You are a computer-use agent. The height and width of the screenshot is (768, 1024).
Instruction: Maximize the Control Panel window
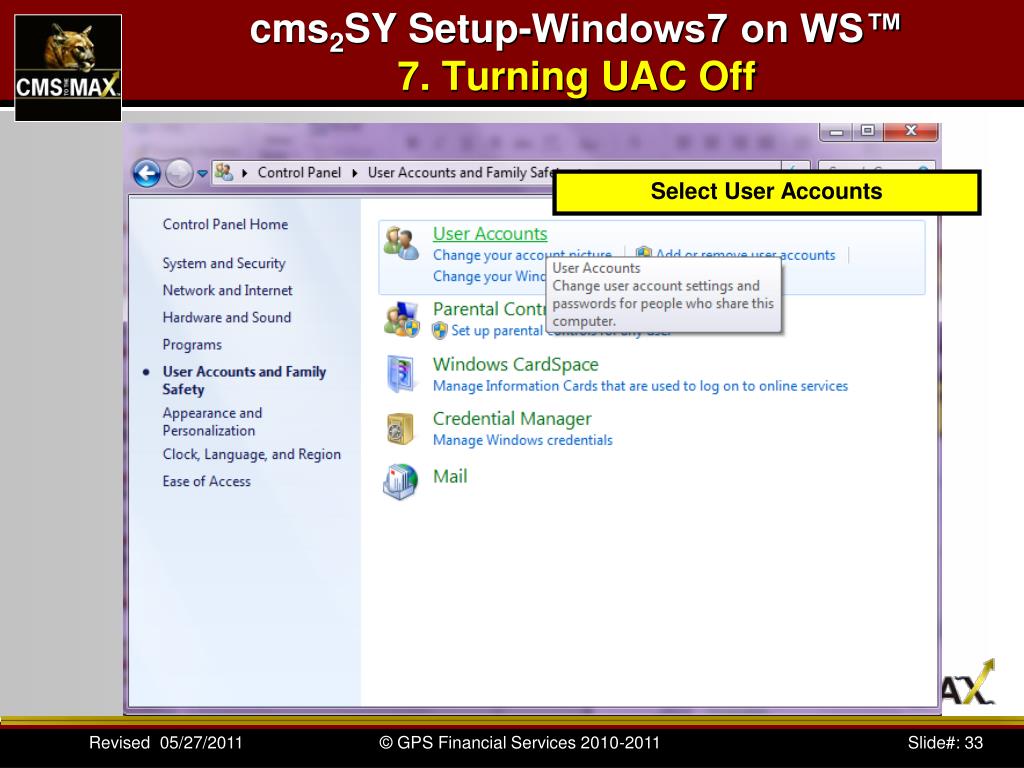coord(867,131)
